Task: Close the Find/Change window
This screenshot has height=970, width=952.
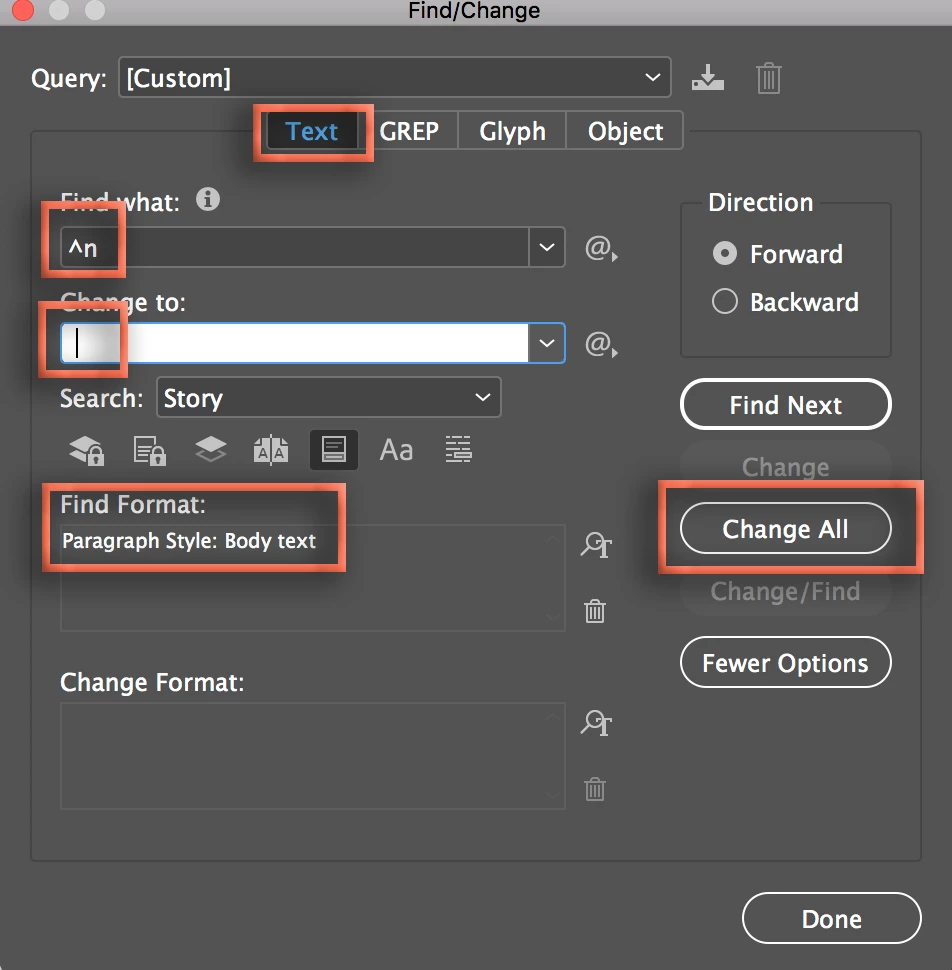Action: pos(23,10)
